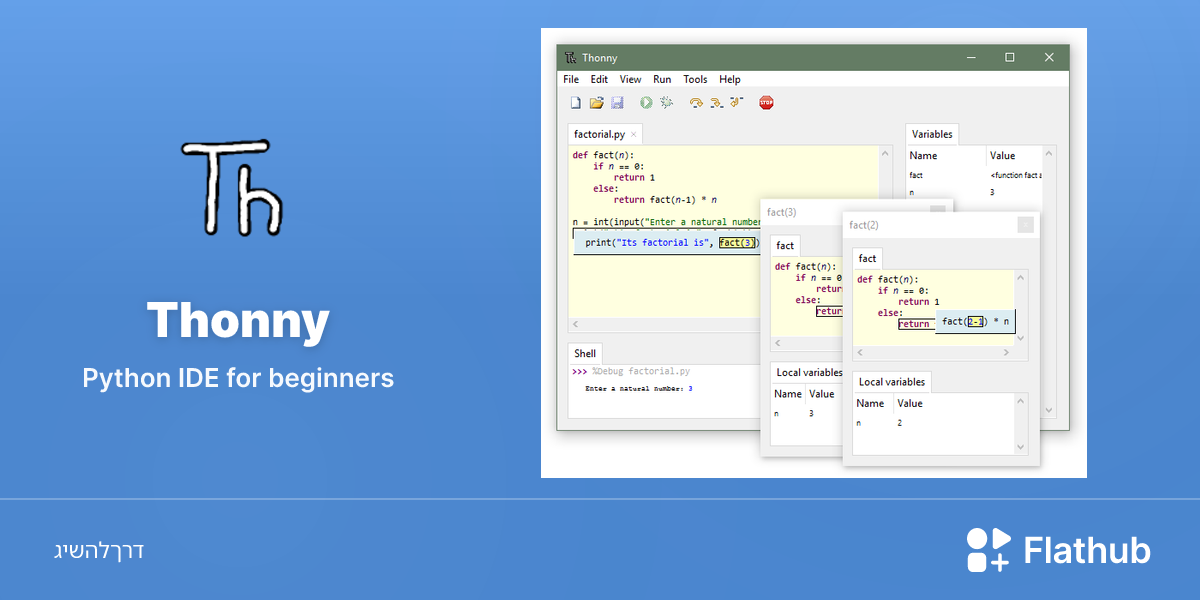Viewport: 1200px width, 600px height.
Task: Click the '<function fact' value in Variables panel
Action: 1015,175
